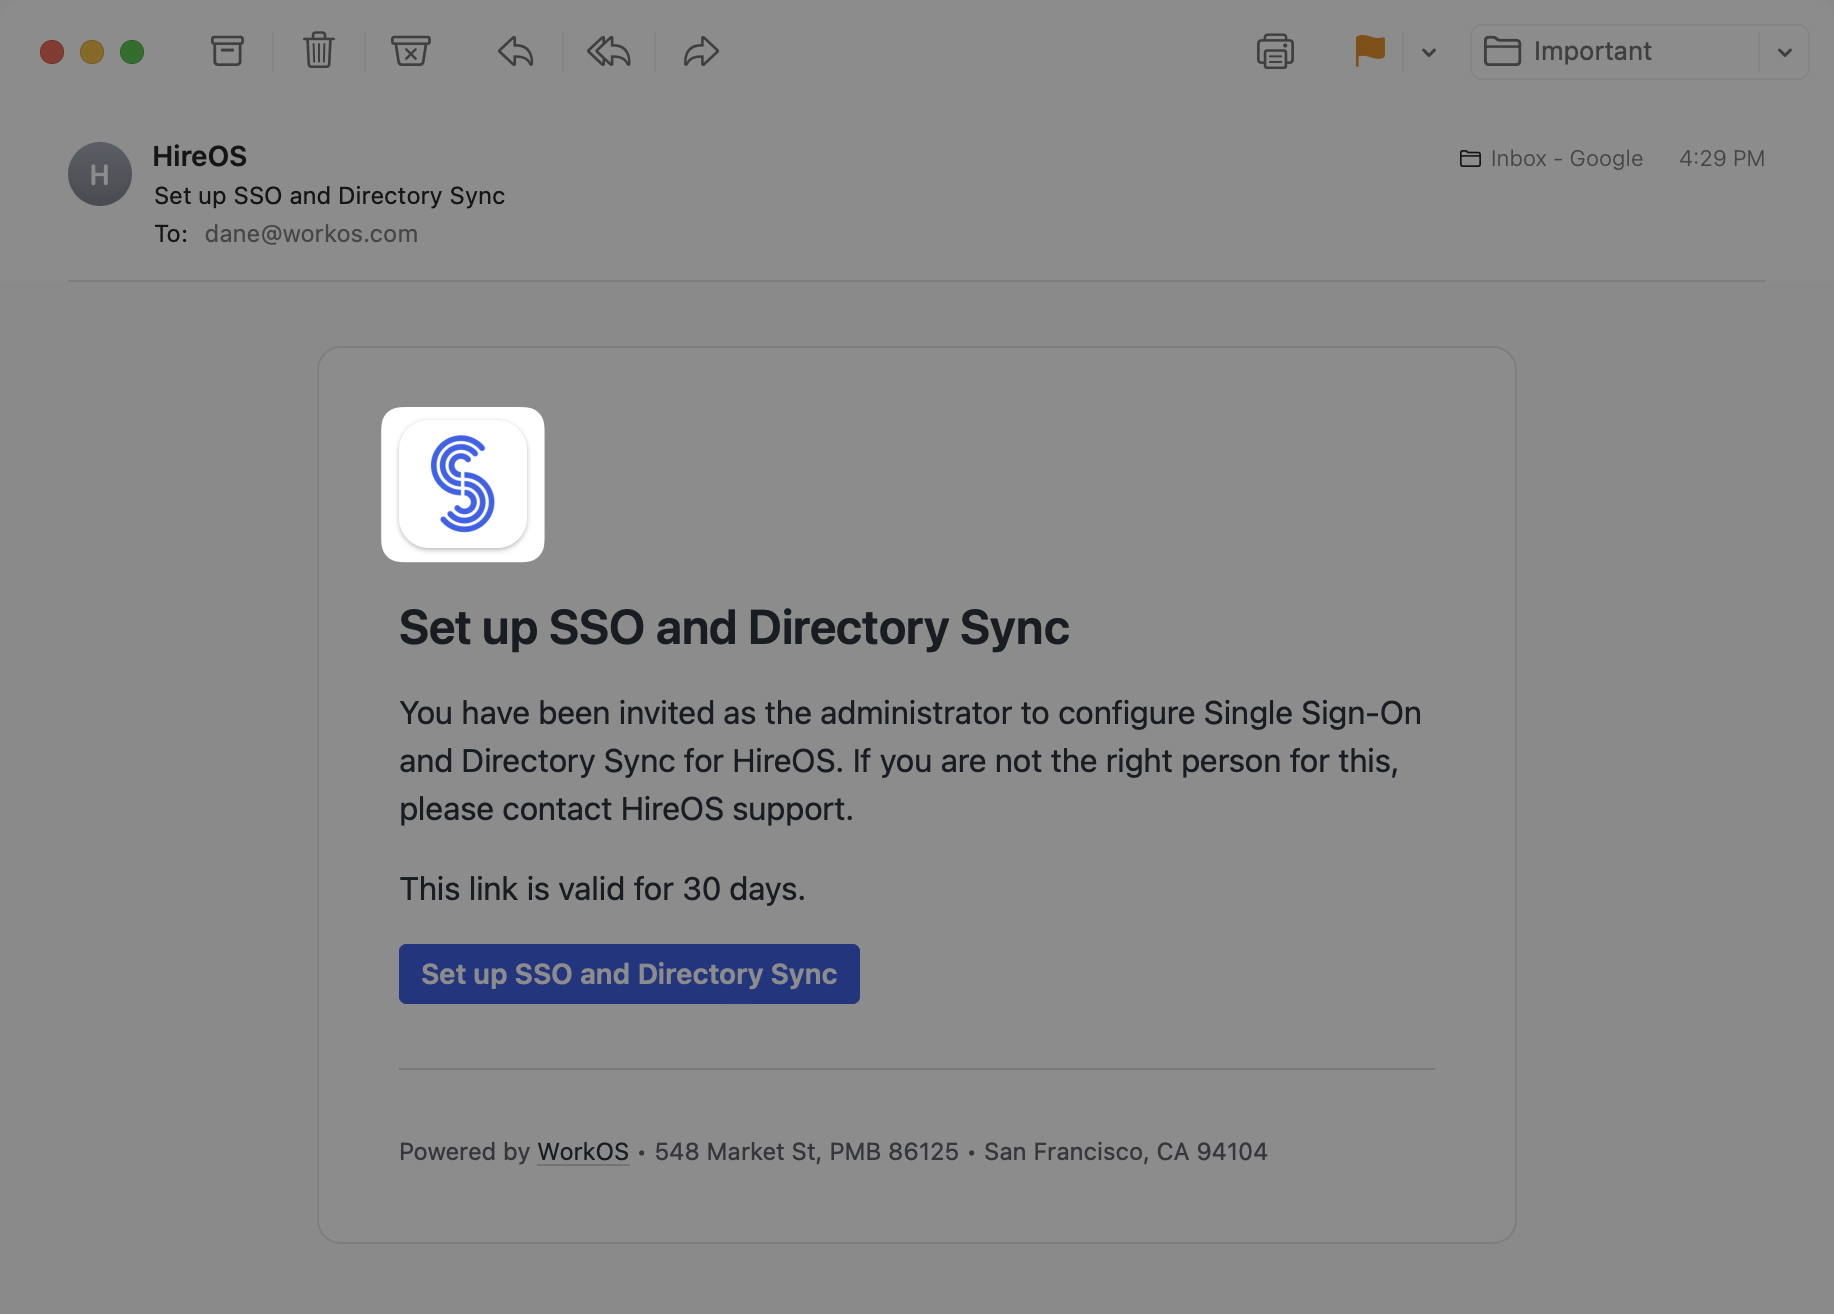The image size is (1834, 1314).
Task: Click recipient dane@workos.com address
Action: pos(311,234)
